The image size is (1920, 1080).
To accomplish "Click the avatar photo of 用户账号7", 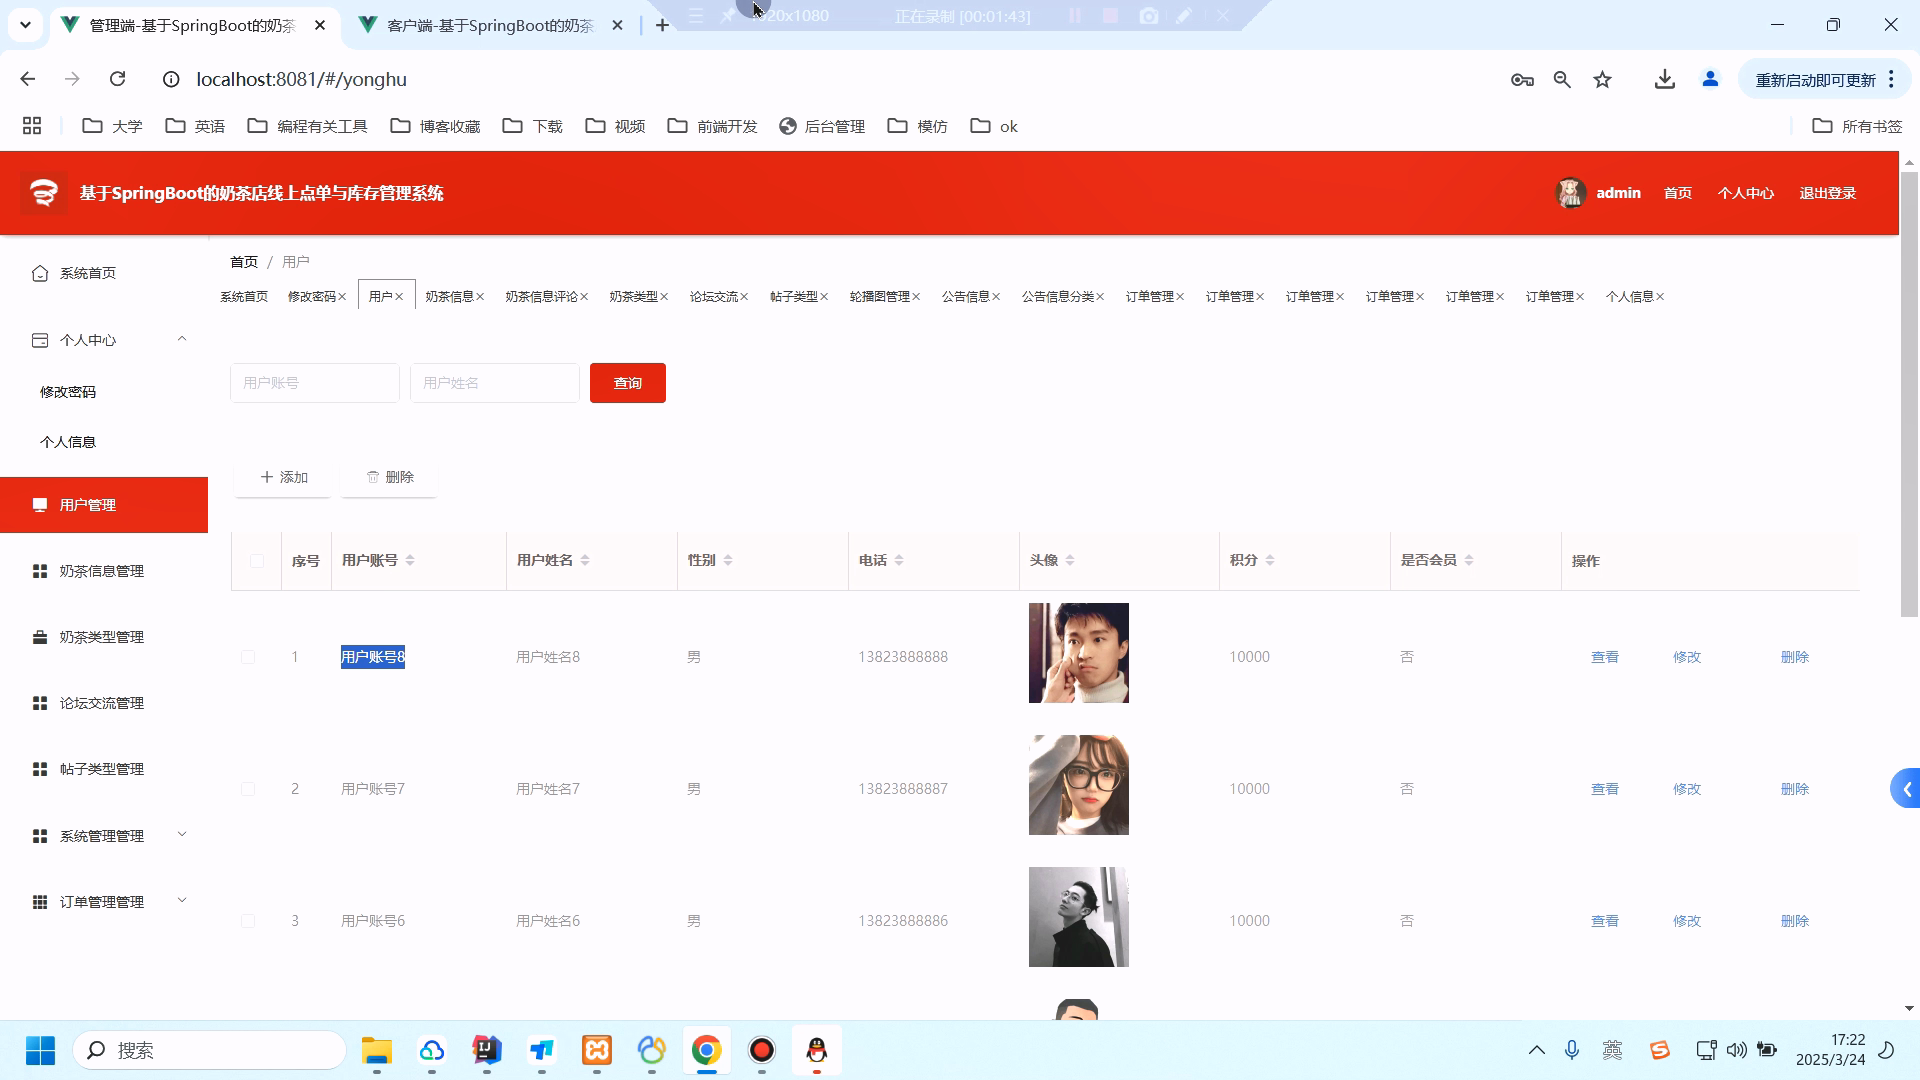I will [1078, 785].
